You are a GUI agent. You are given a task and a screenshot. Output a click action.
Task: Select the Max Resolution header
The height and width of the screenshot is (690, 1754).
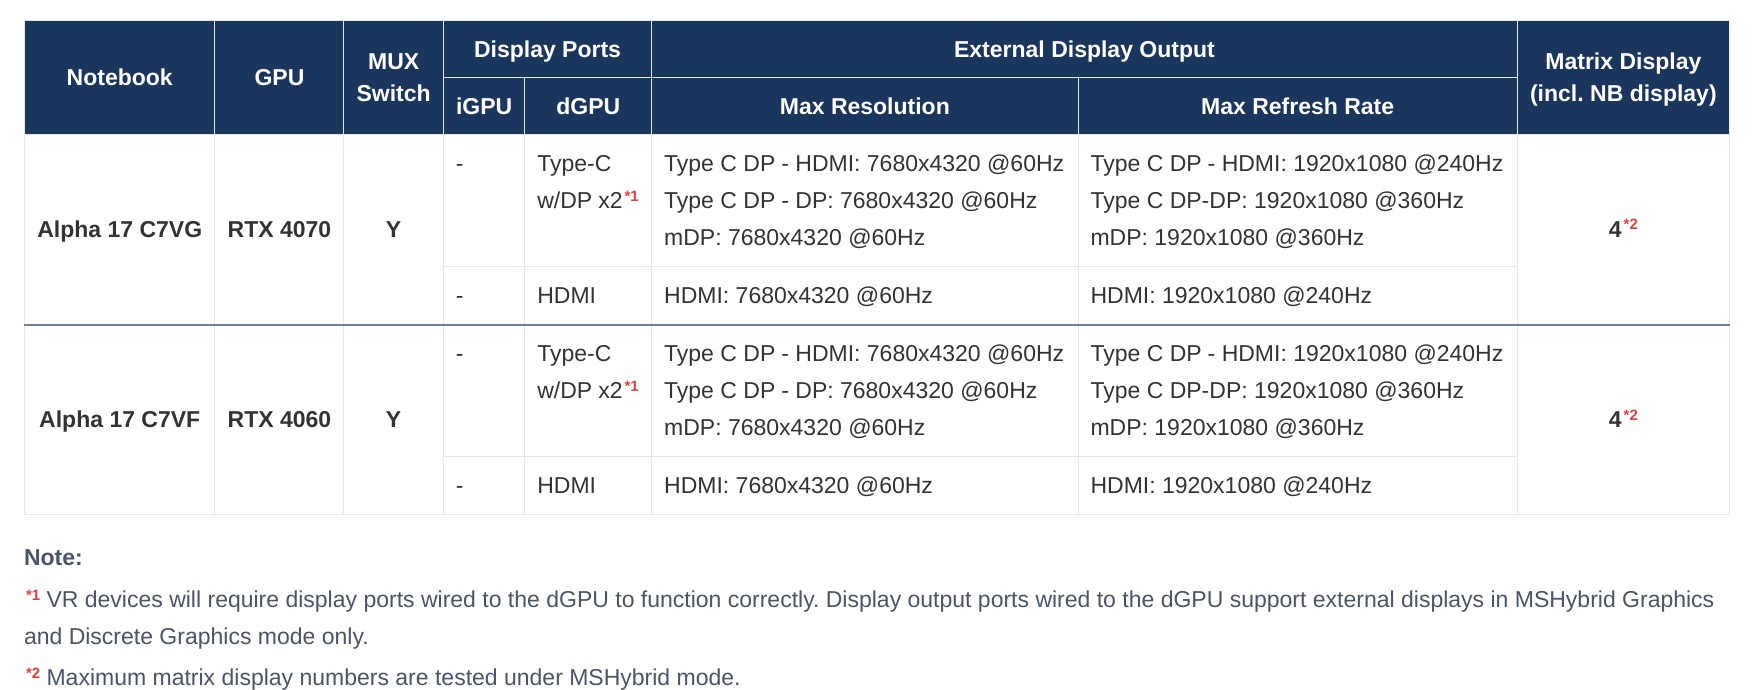click(865, 106)
